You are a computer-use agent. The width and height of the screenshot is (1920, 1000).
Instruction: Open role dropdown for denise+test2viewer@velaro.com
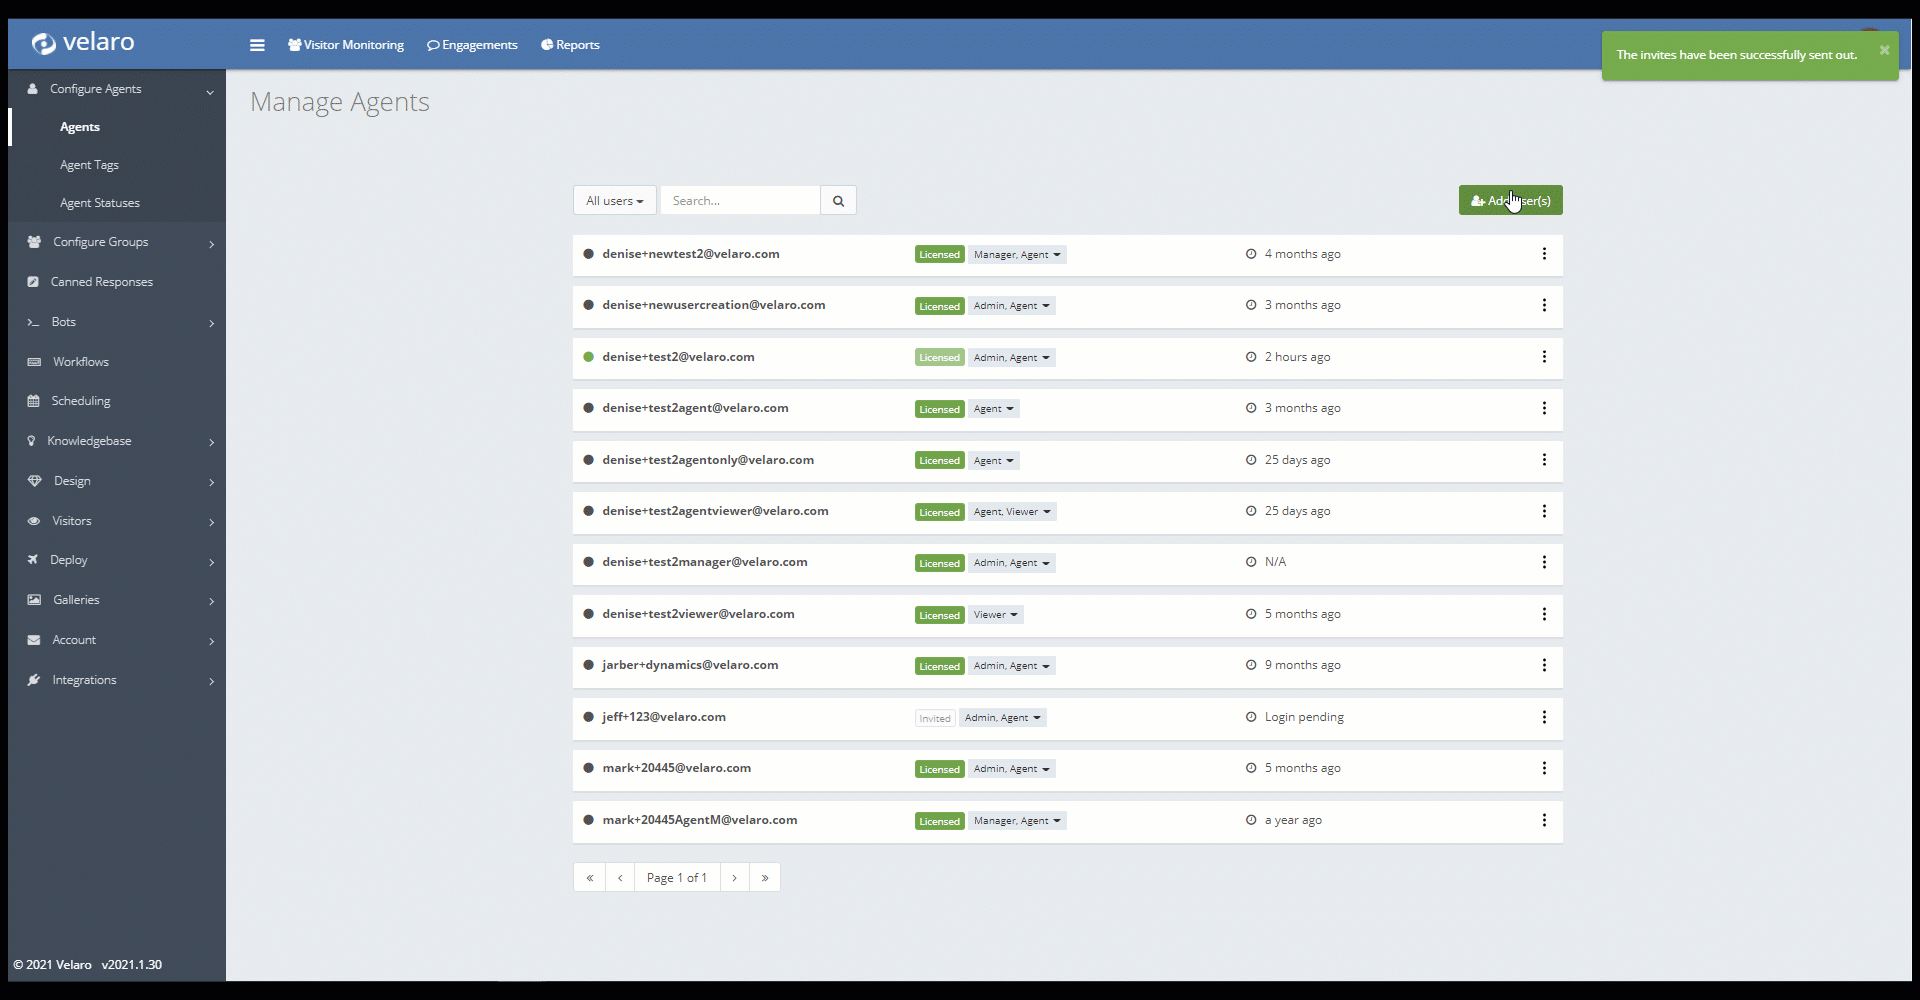pyautogui.click(x=995, y=615)
